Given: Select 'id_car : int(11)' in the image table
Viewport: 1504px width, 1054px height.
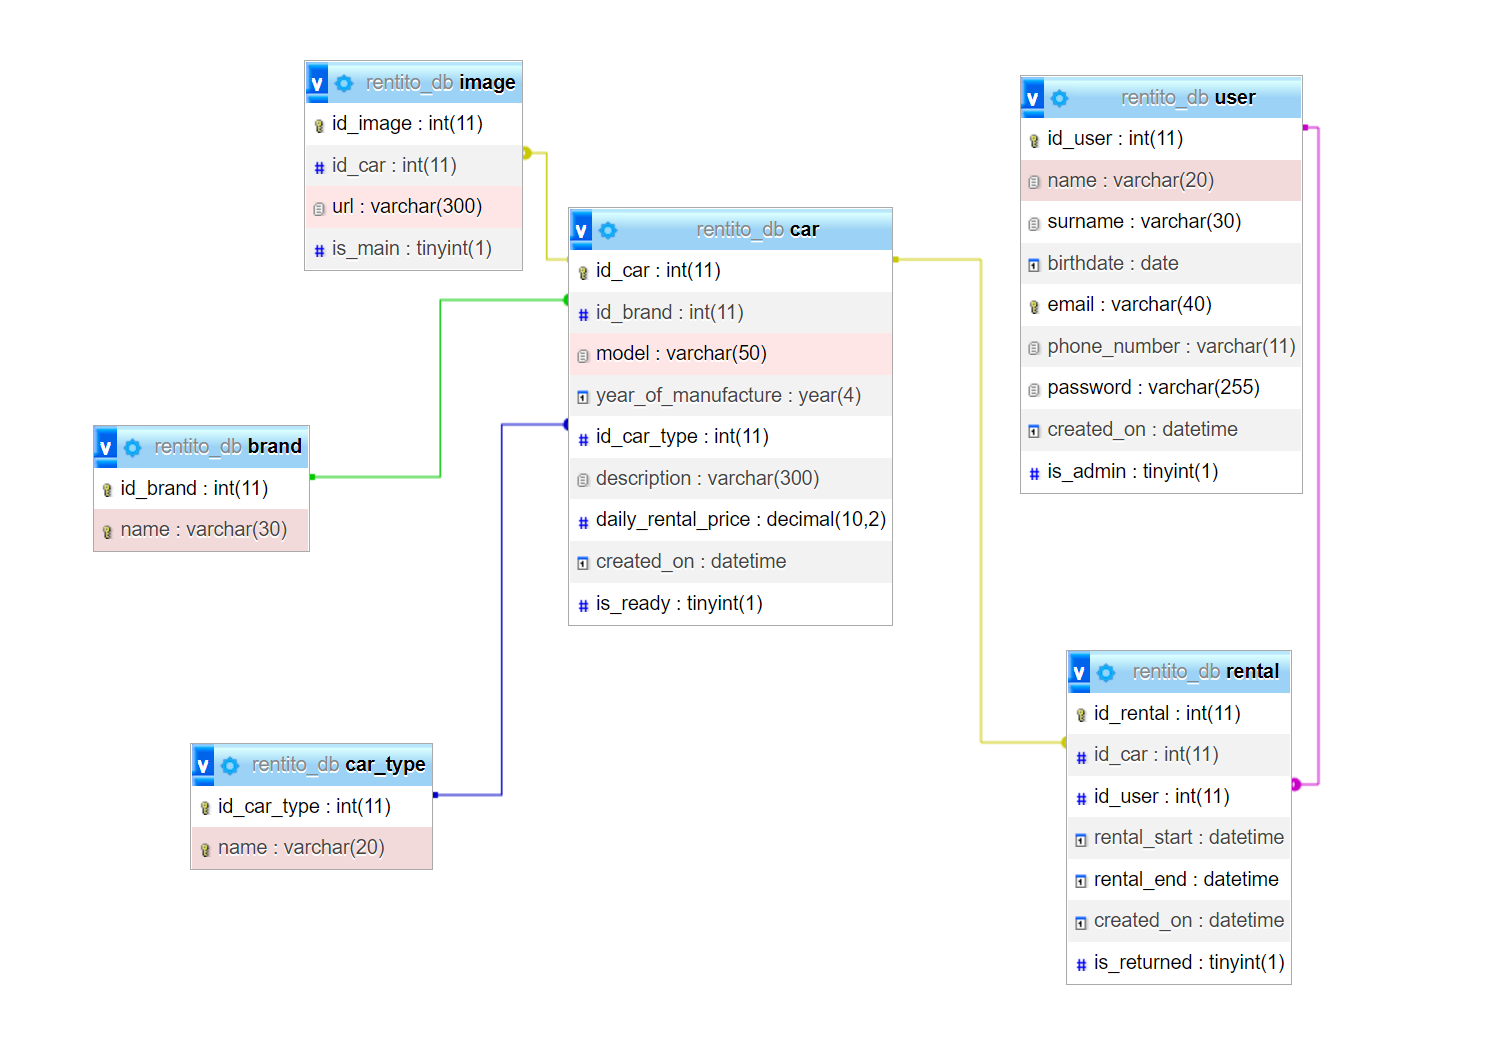Looking at the screenshot, I should (414, 165).
